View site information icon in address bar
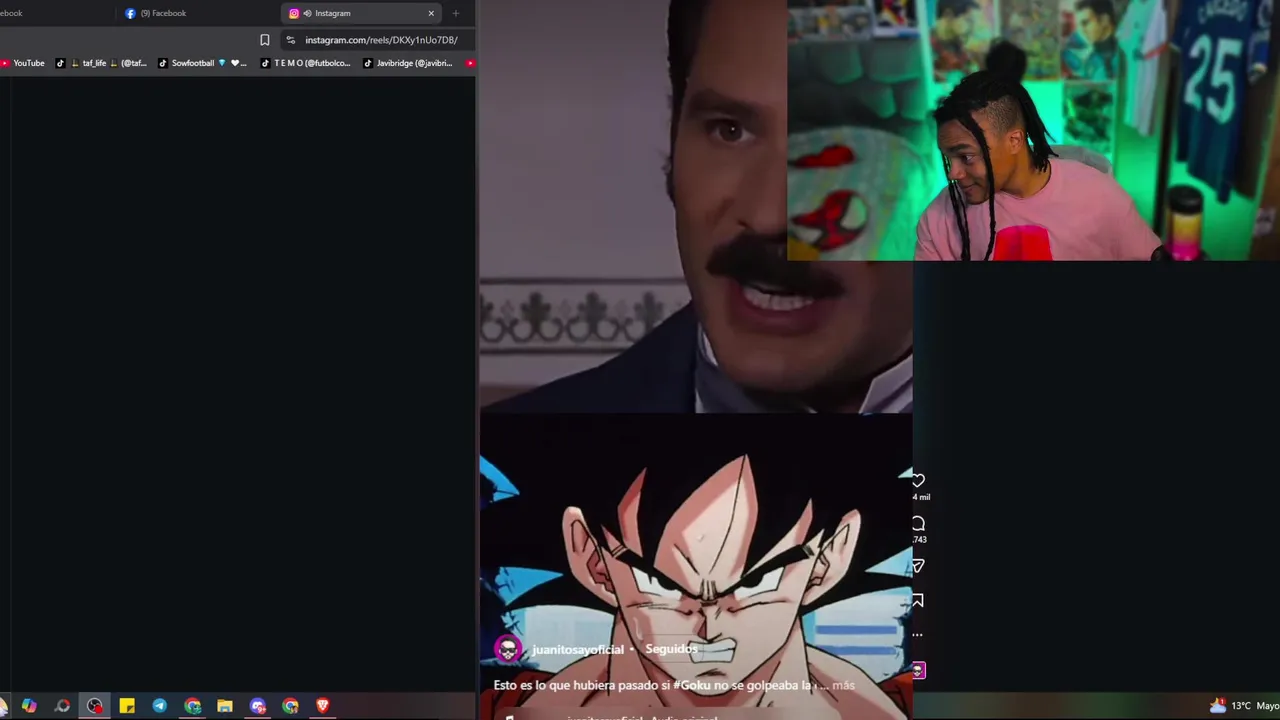This screenshot has height=720, width=1280. pos(290,40)
